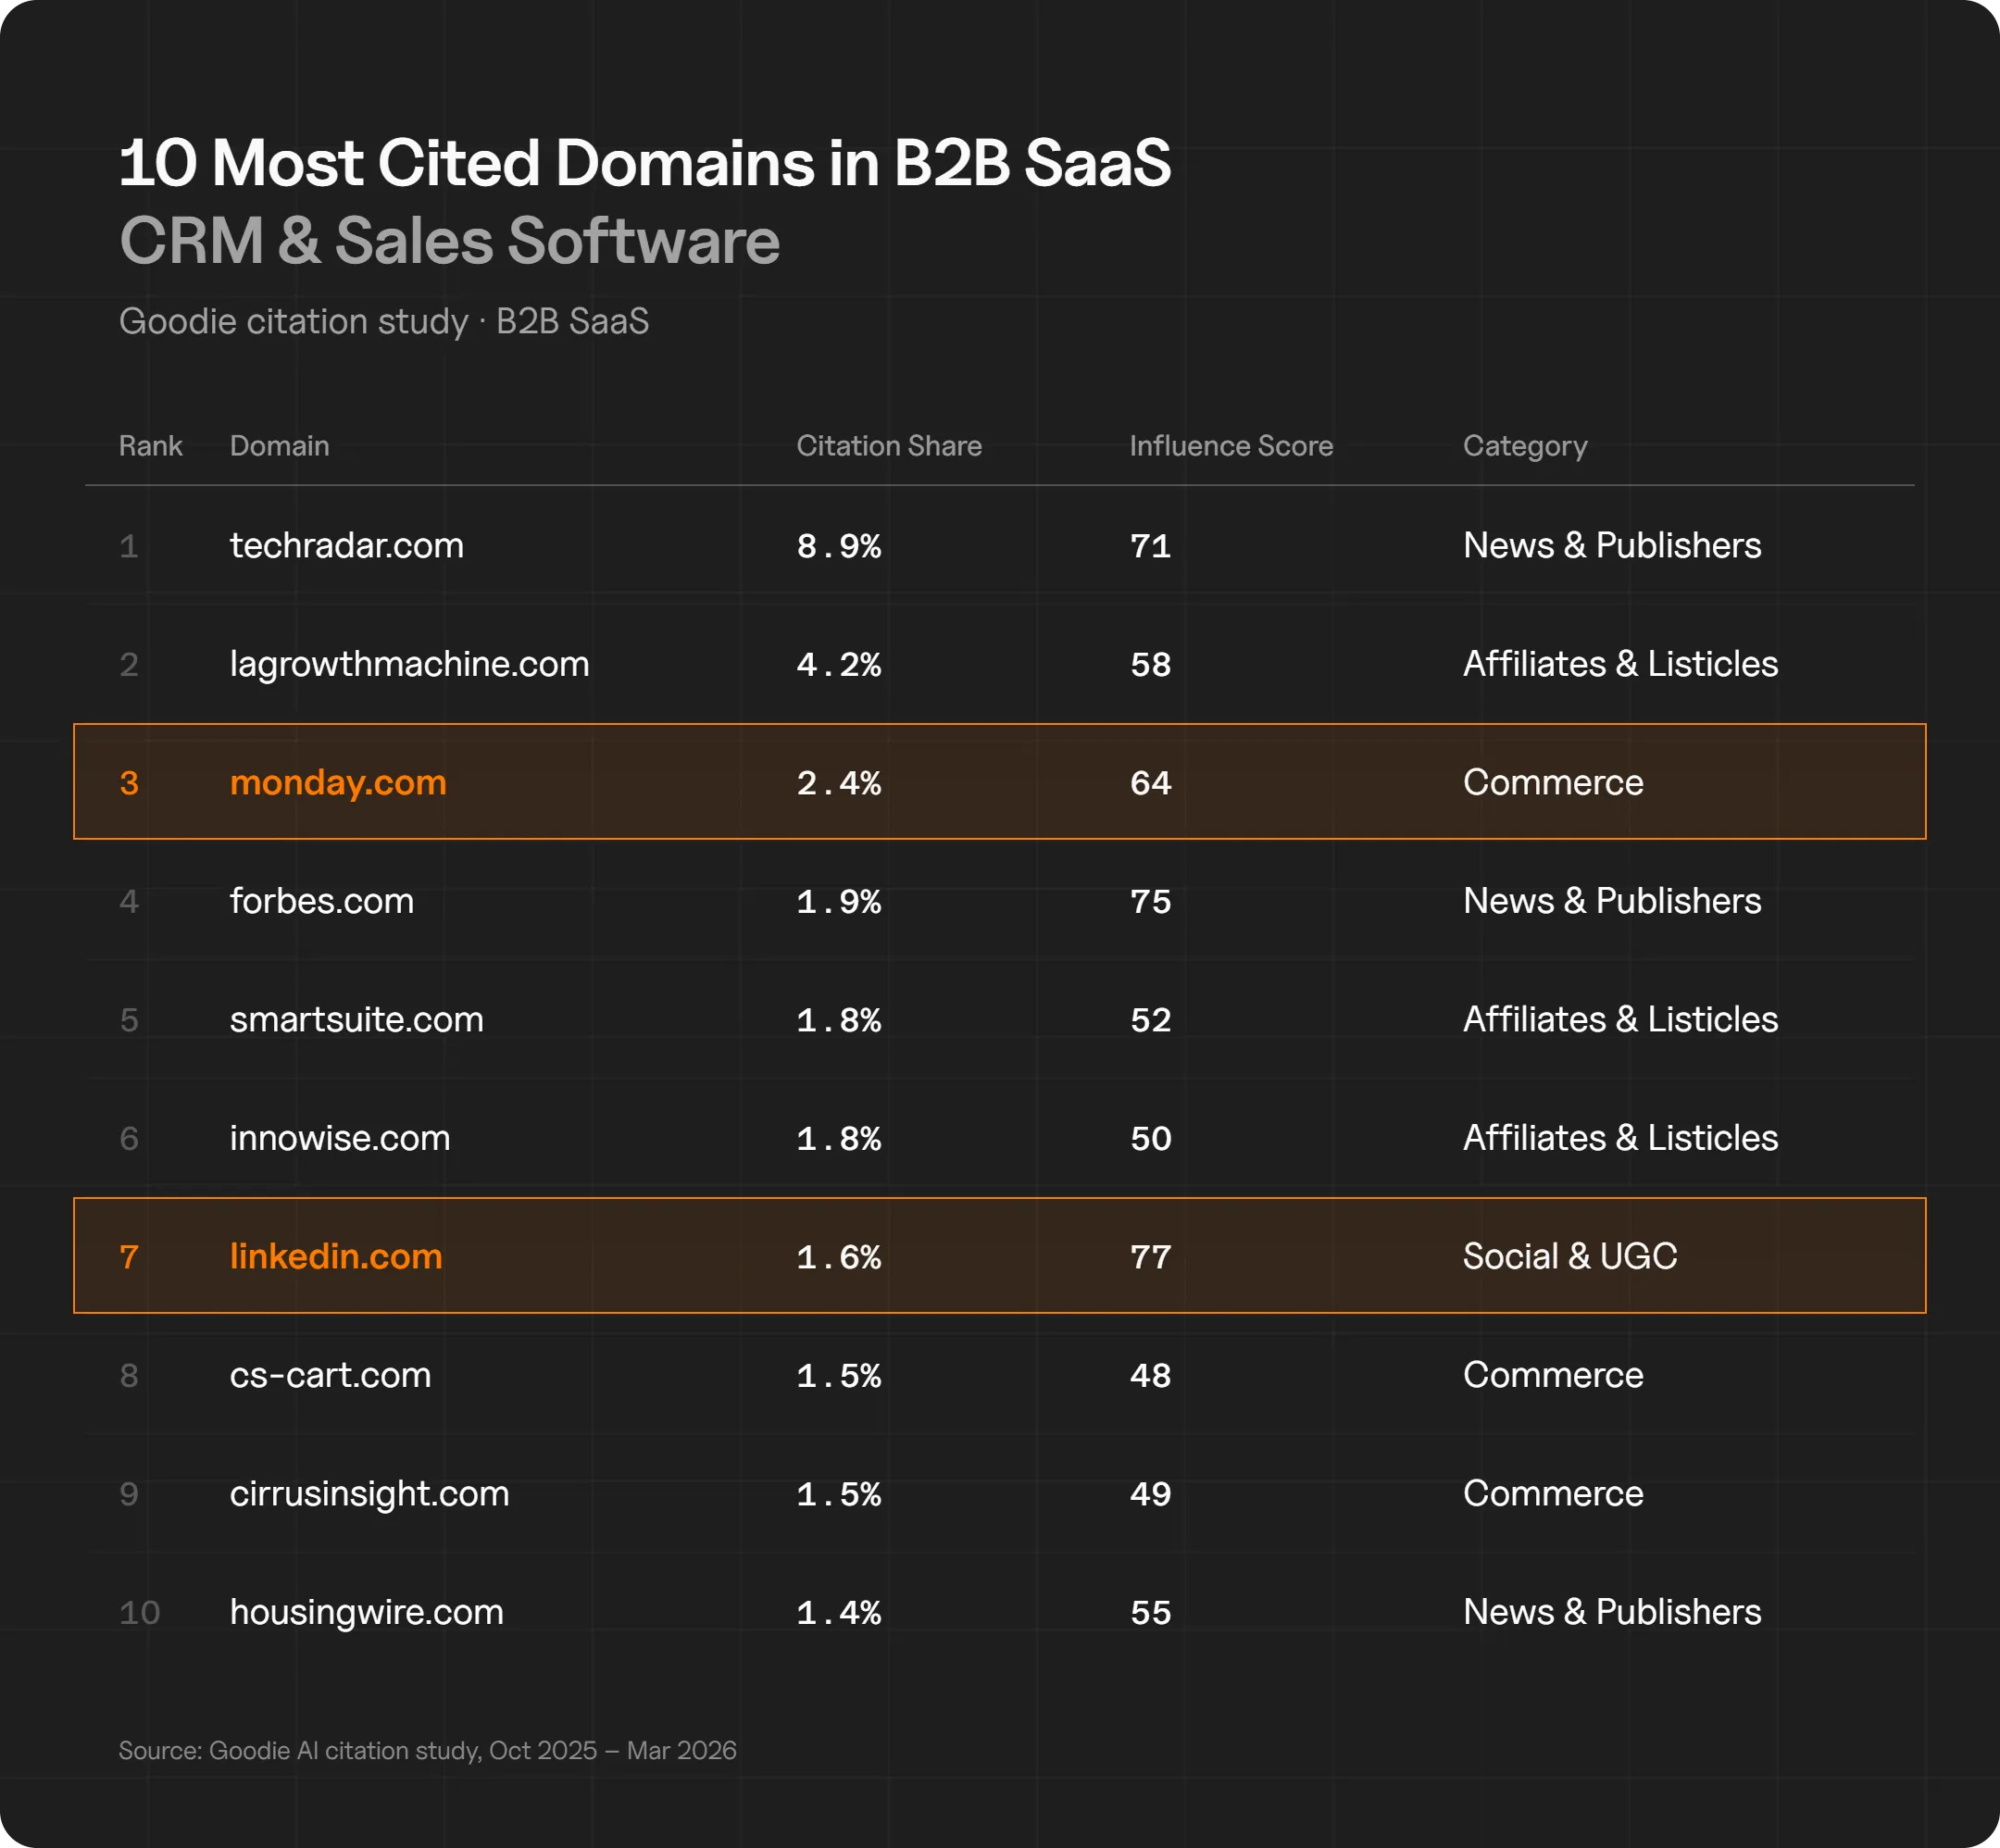Click lagrowthmachine.com's influence score 58

pos(1150,665)
